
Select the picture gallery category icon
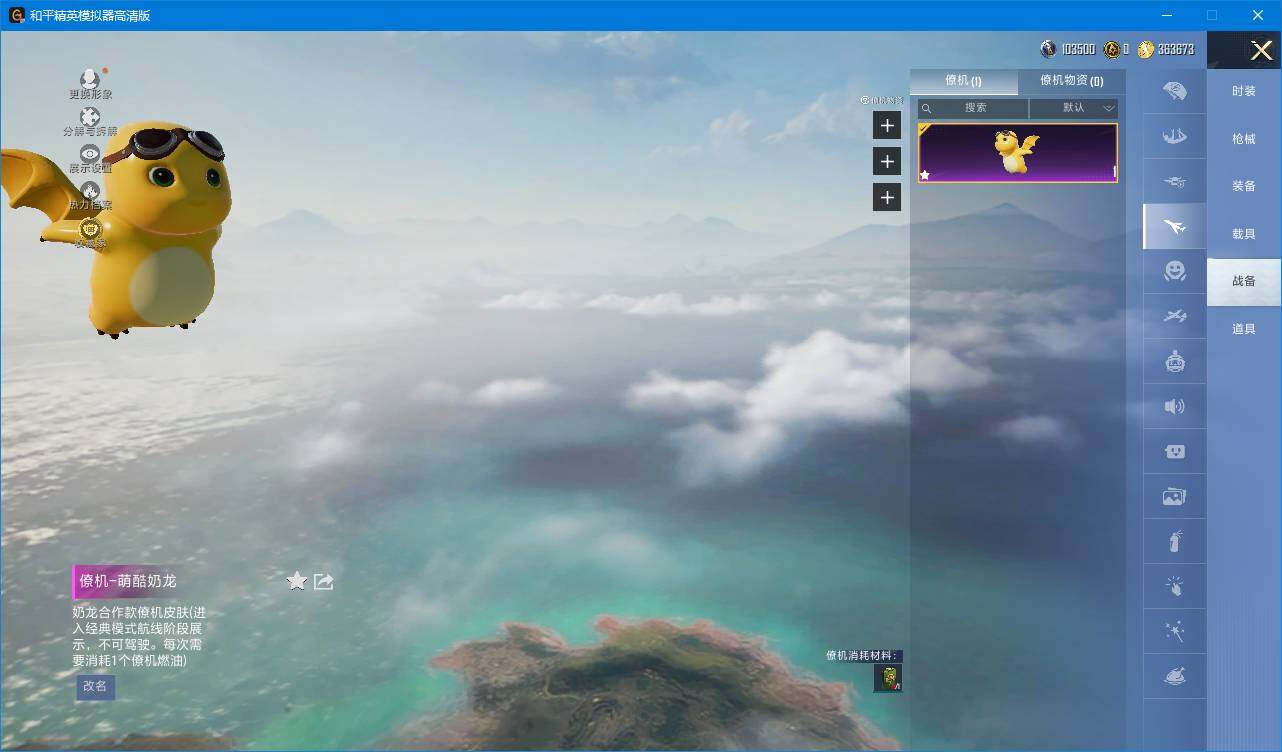[1175, 496]
